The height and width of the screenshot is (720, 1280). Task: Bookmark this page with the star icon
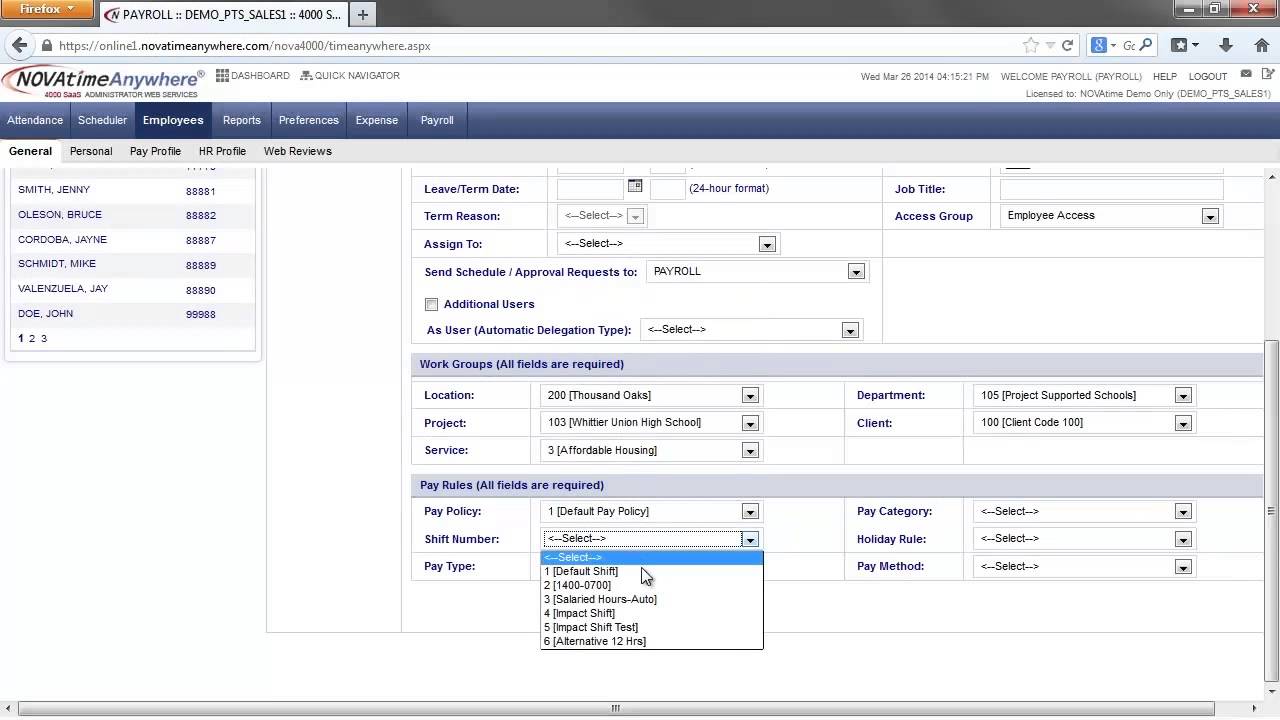(x=1031, y=45)
